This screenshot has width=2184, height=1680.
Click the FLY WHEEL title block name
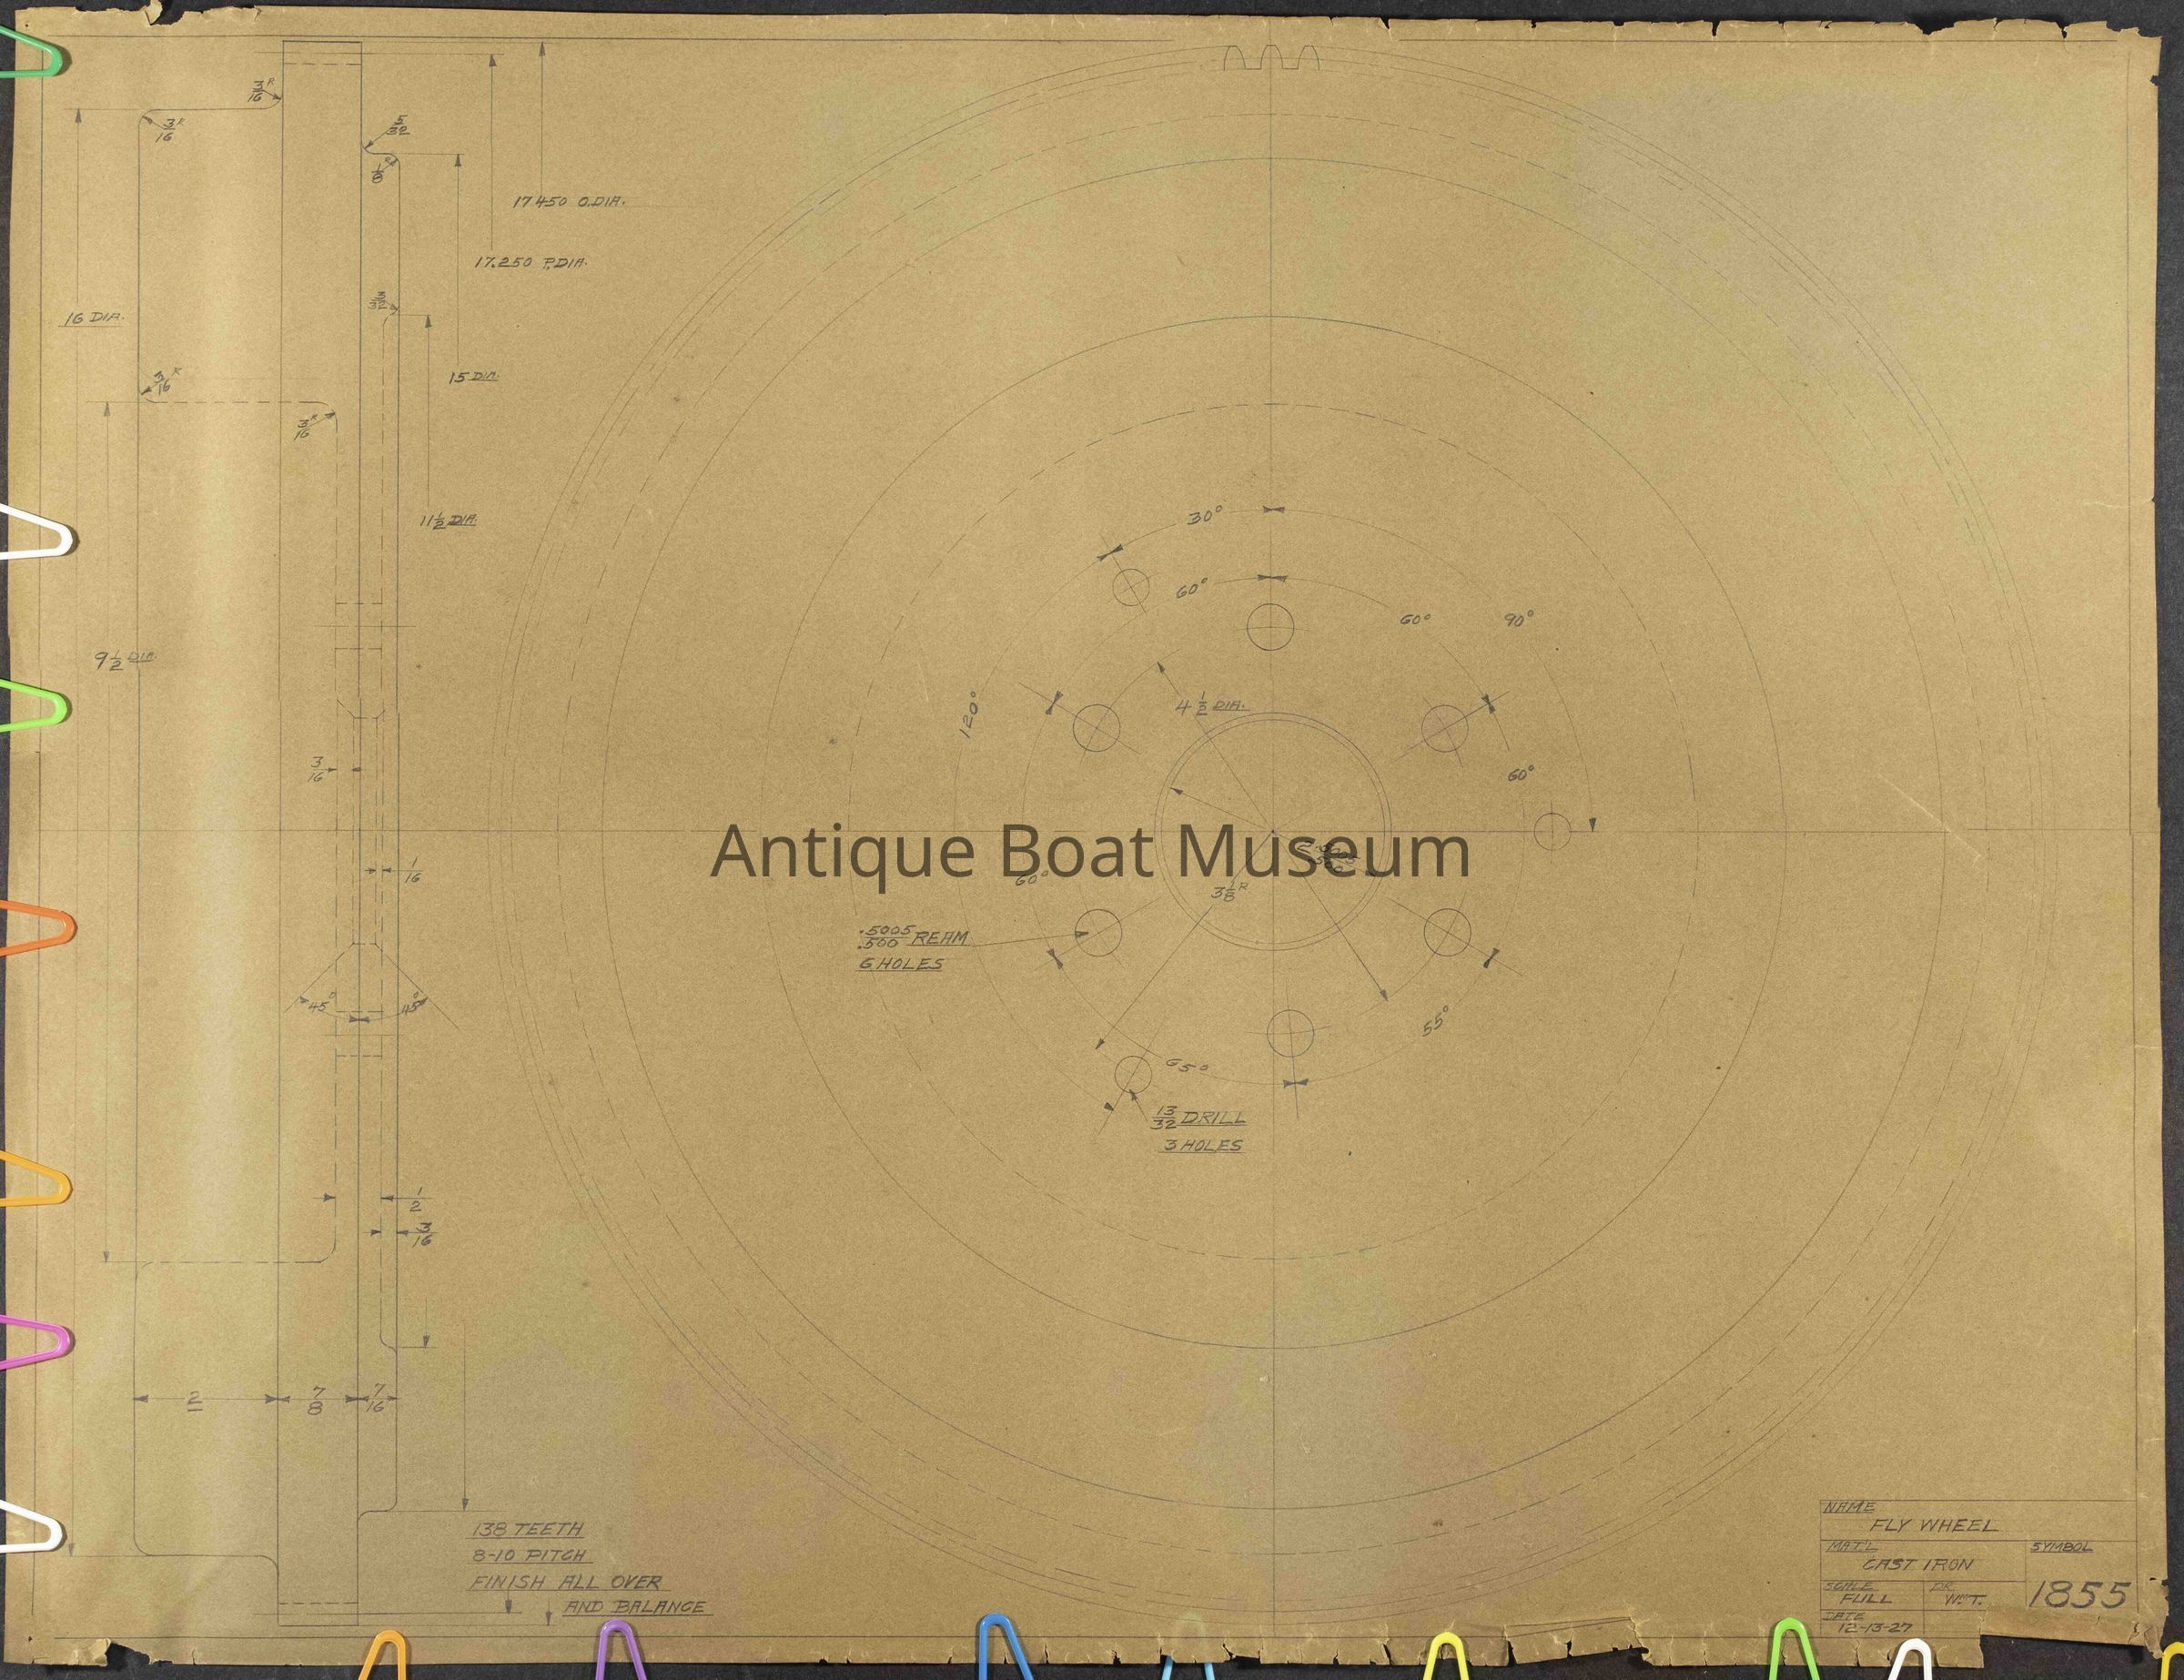point(1934,1526)
